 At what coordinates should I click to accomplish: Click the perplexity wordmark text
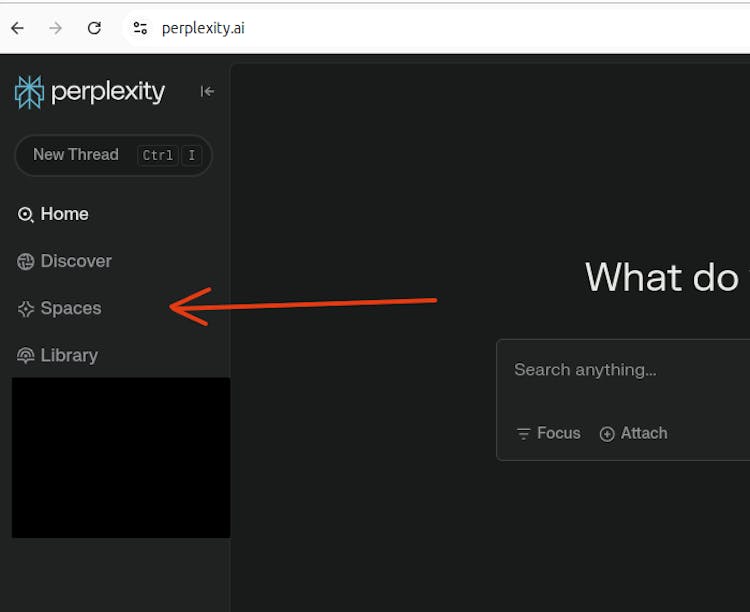107,92
